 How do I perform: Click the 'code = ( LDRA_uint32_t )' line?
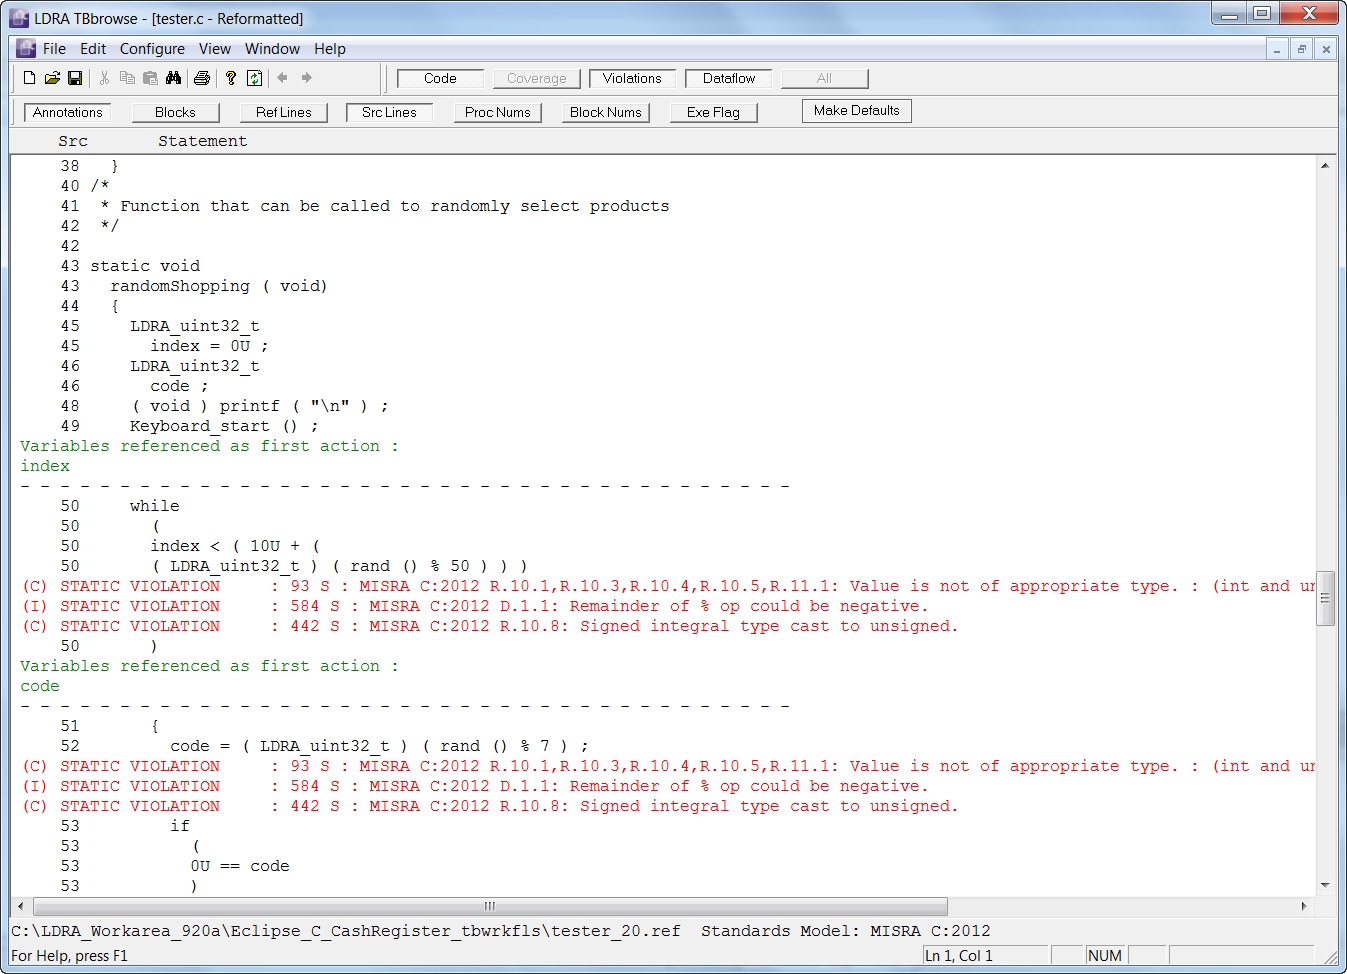tap(379, 746)
